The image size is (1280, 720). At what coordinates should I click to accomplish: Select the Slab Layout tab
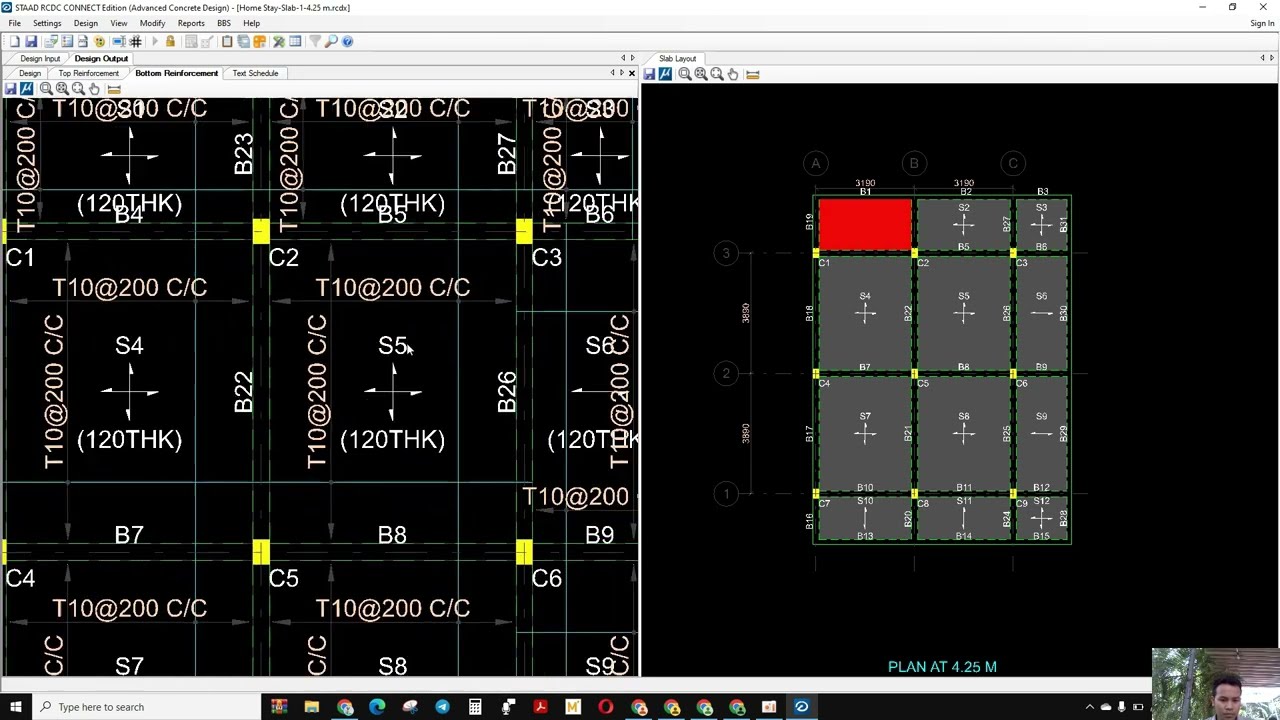pos(677,58)
